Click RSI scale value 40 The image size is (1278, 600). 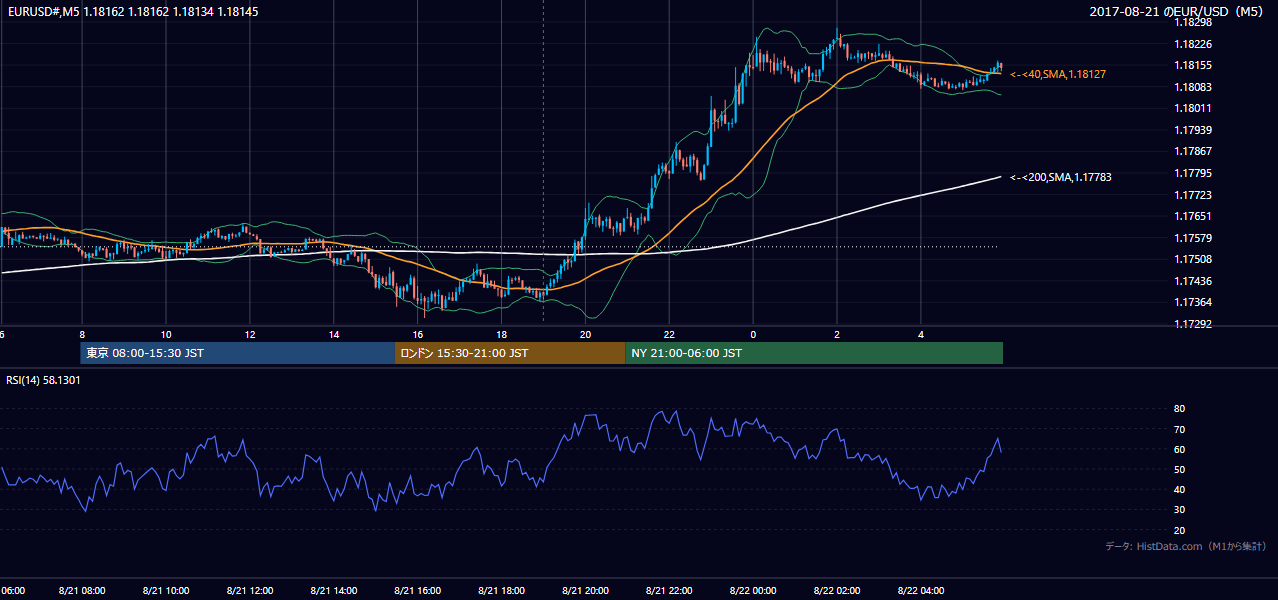[x=1180, y=489]
